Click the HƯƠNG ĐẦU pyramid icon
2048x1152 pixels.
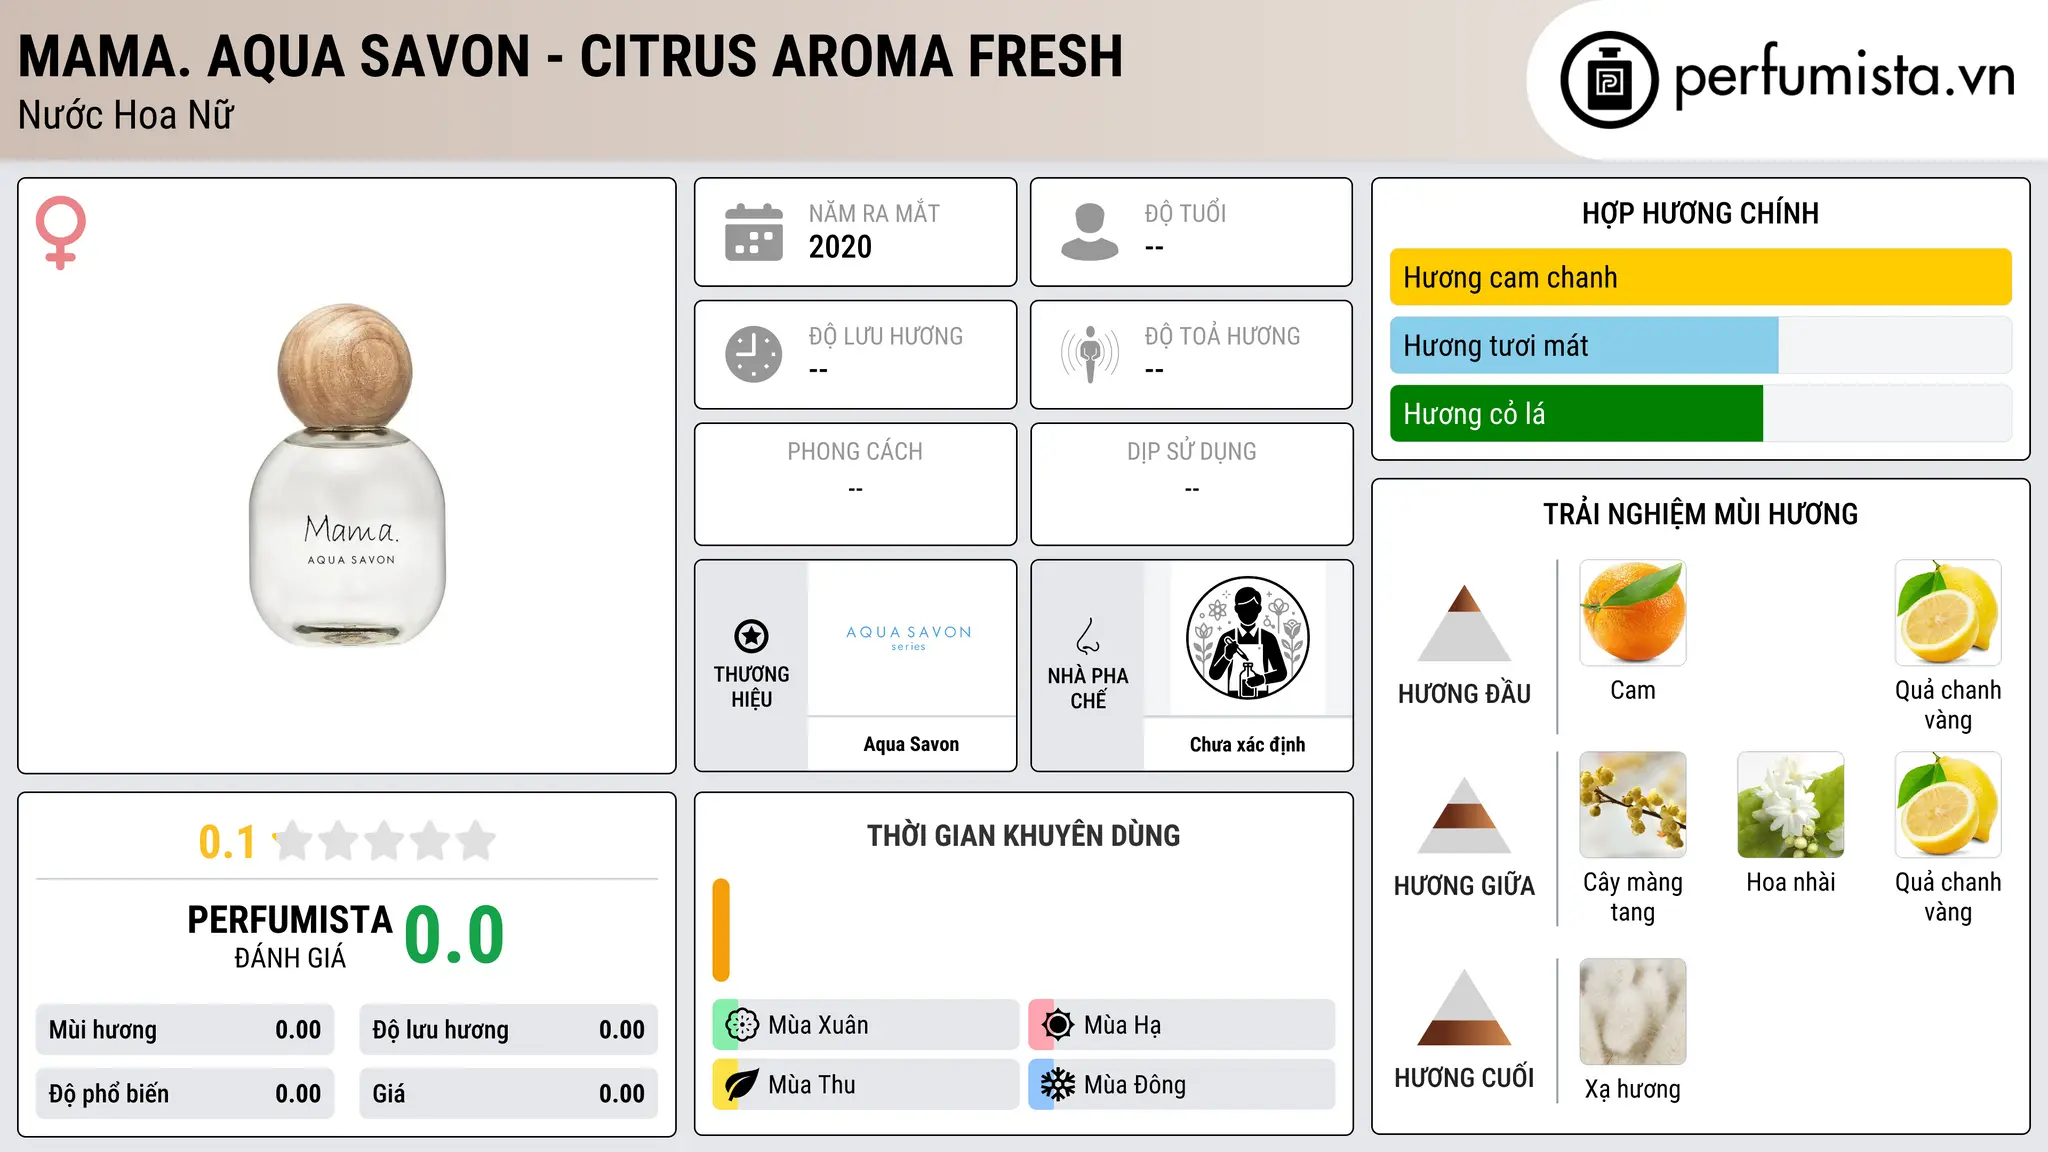(1464, 623)
